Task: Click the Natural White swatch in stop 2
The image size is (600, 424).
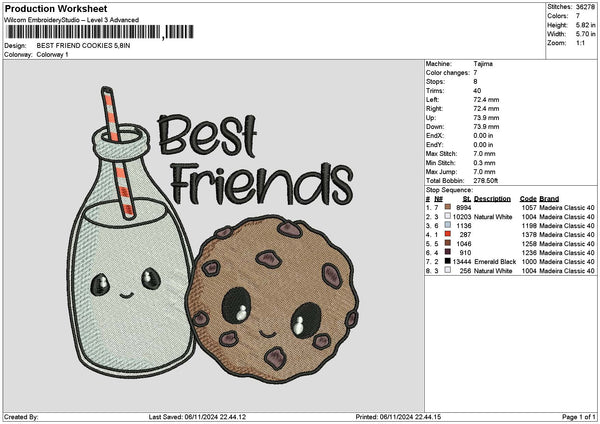Action: tap(447, 216)
